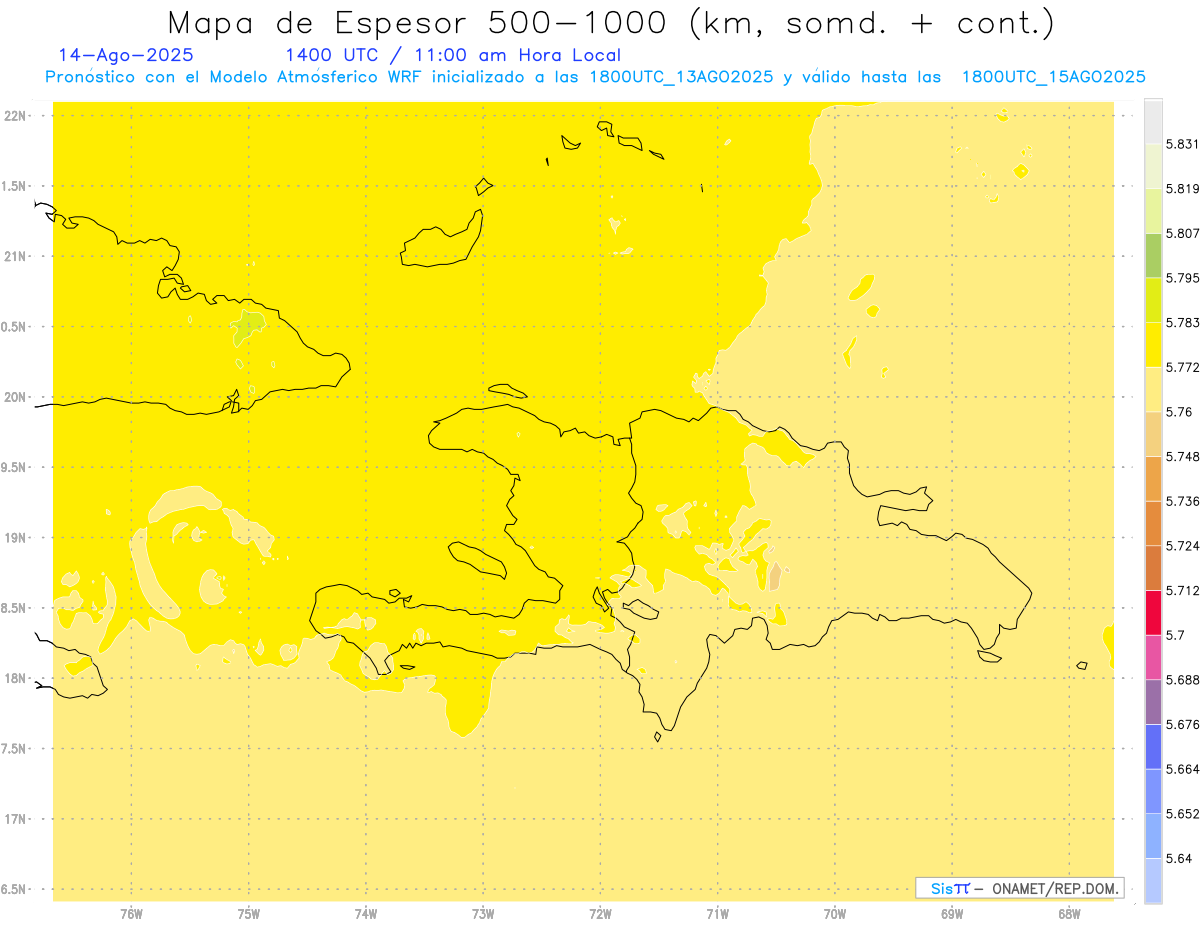Select the legend value "5.688"
The image size is (1200, 927).
(x=1182, y=679)
